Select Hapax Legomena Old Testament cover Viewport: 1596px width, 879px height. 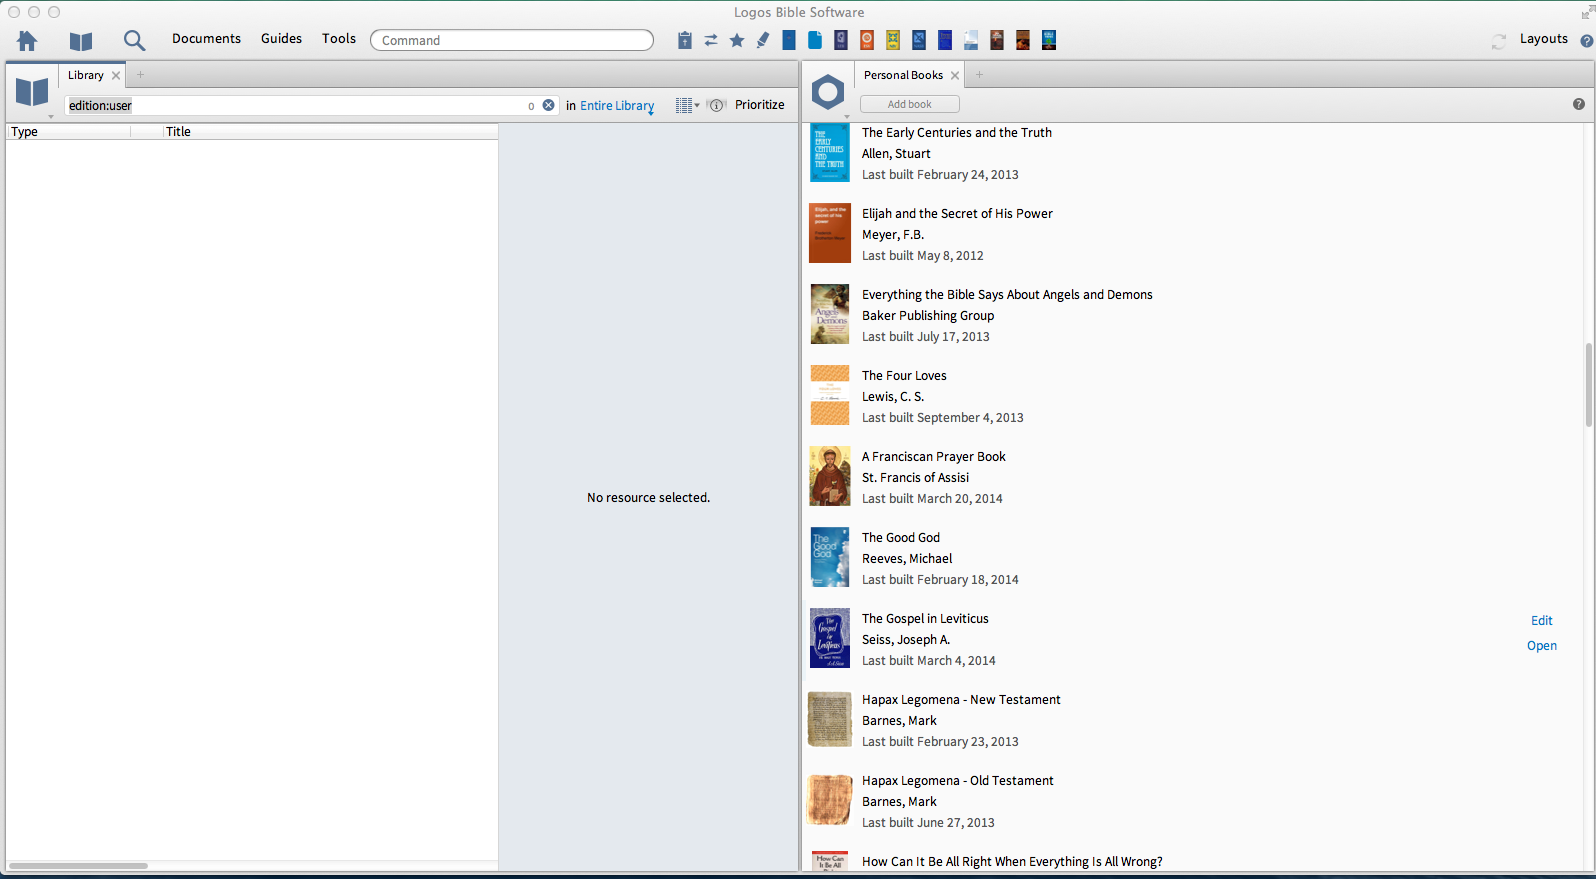(x=829, y=800)
